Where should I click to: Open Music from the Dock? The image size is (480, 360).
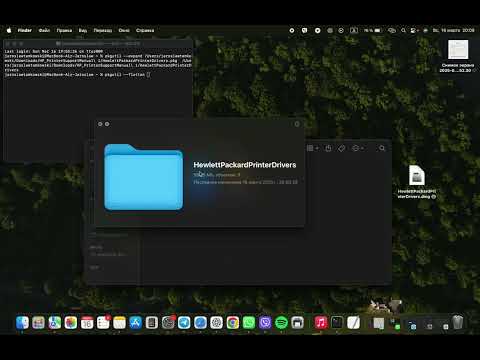click(321, 323)
